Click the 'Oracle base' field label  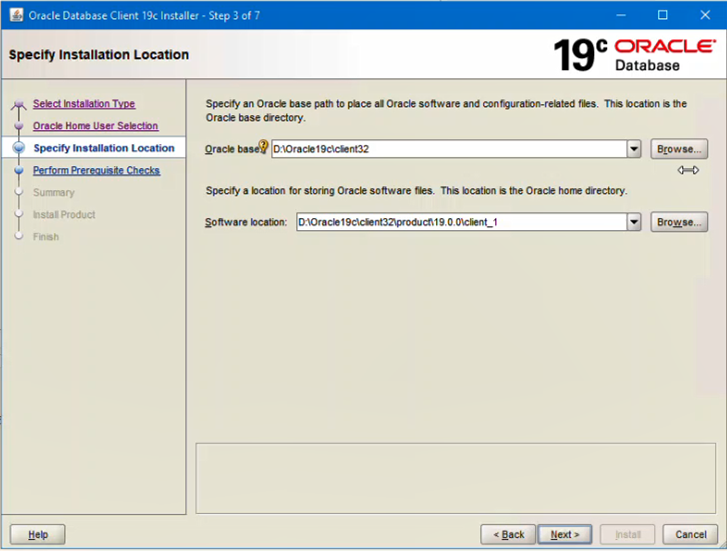pyautogui.click(x=232, y=149)
